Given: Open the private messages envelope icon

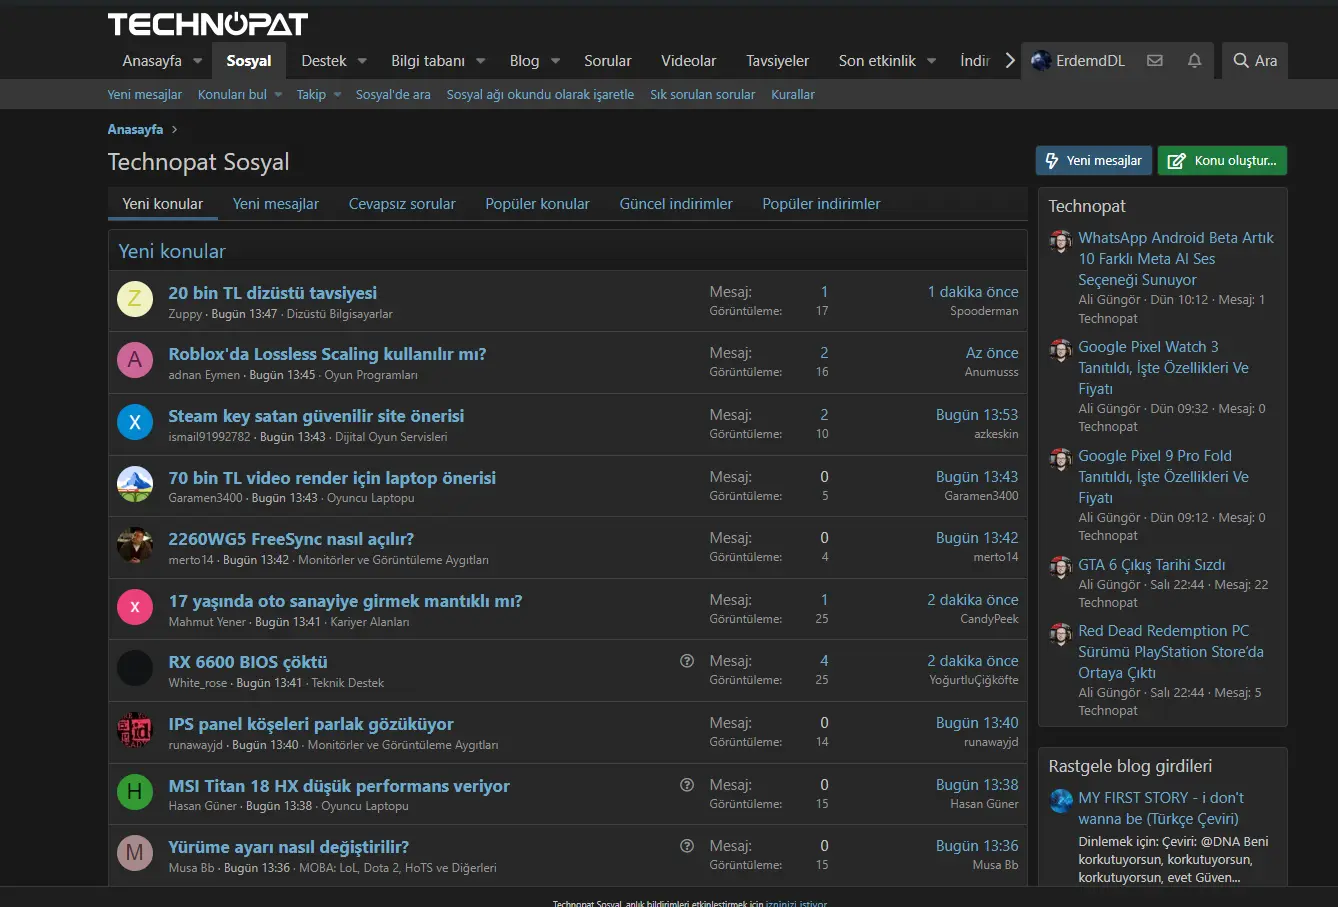Looking at the screenshot, I should 1155,61.
